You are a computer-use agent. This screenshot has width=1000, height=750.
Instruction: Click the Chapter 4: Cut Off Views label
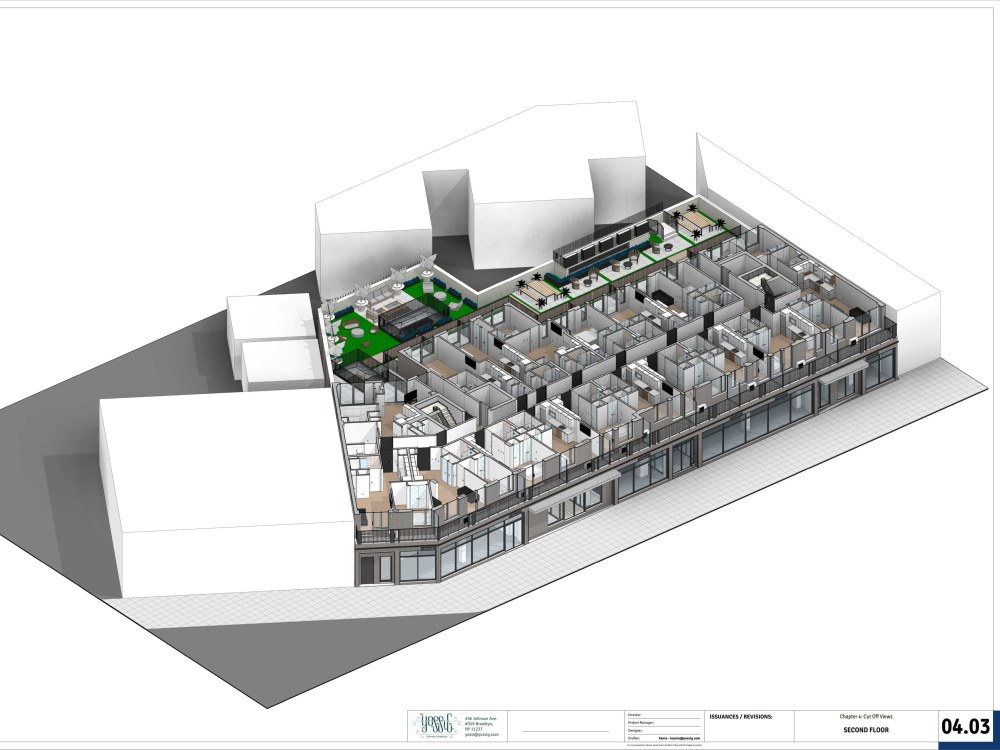(x=865, y=717)
